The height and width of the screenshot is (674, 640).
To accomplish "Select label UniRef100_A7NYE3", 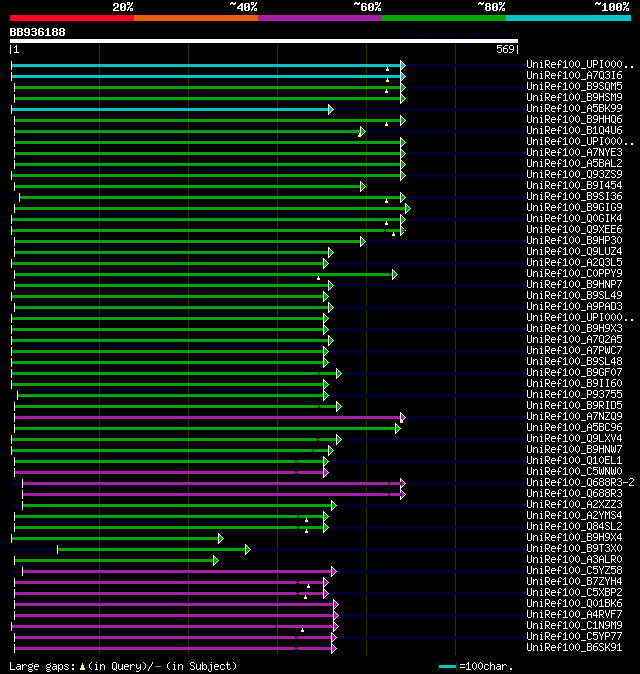I will pos(574,153).
